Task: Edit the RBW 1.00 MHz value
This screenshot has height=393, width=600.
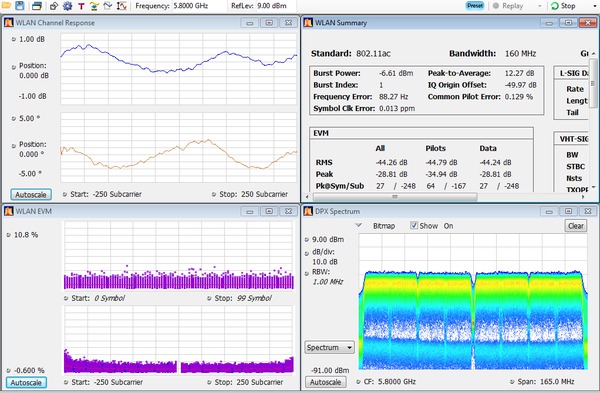Action: (x=328, y=282)
